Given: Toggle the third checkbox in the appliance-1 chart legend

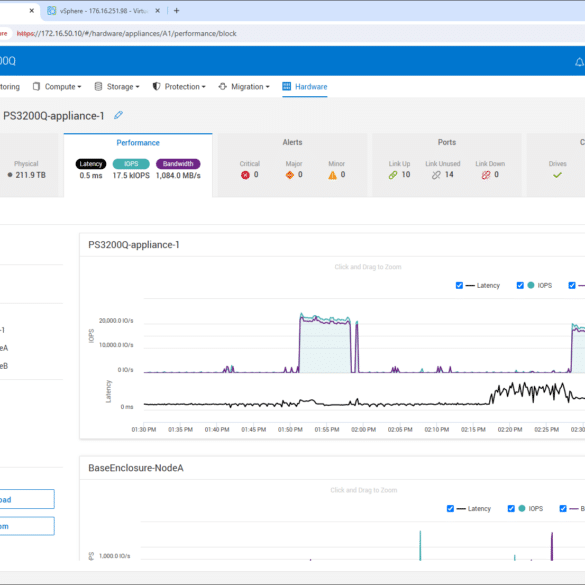Looking at the screenshot, I should tap(572, 285).
